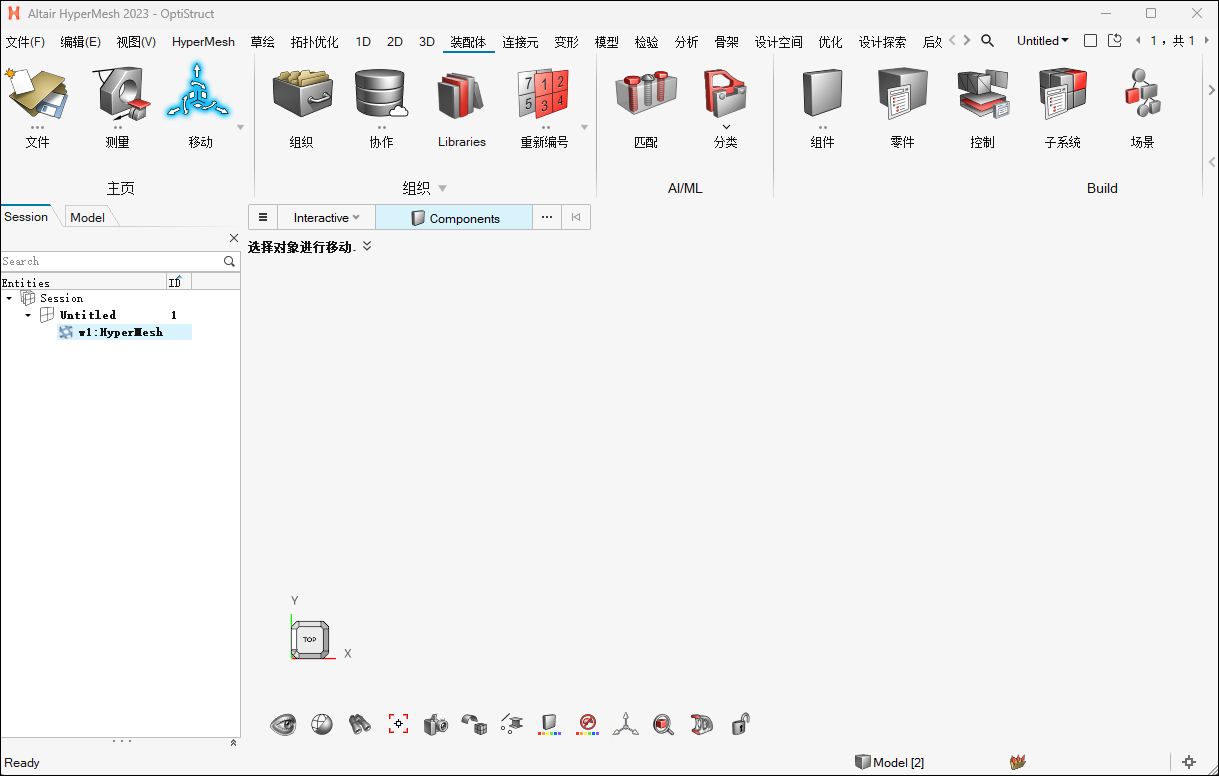Select the 测量 (Measure) tool icon

[x=120, y=94]
